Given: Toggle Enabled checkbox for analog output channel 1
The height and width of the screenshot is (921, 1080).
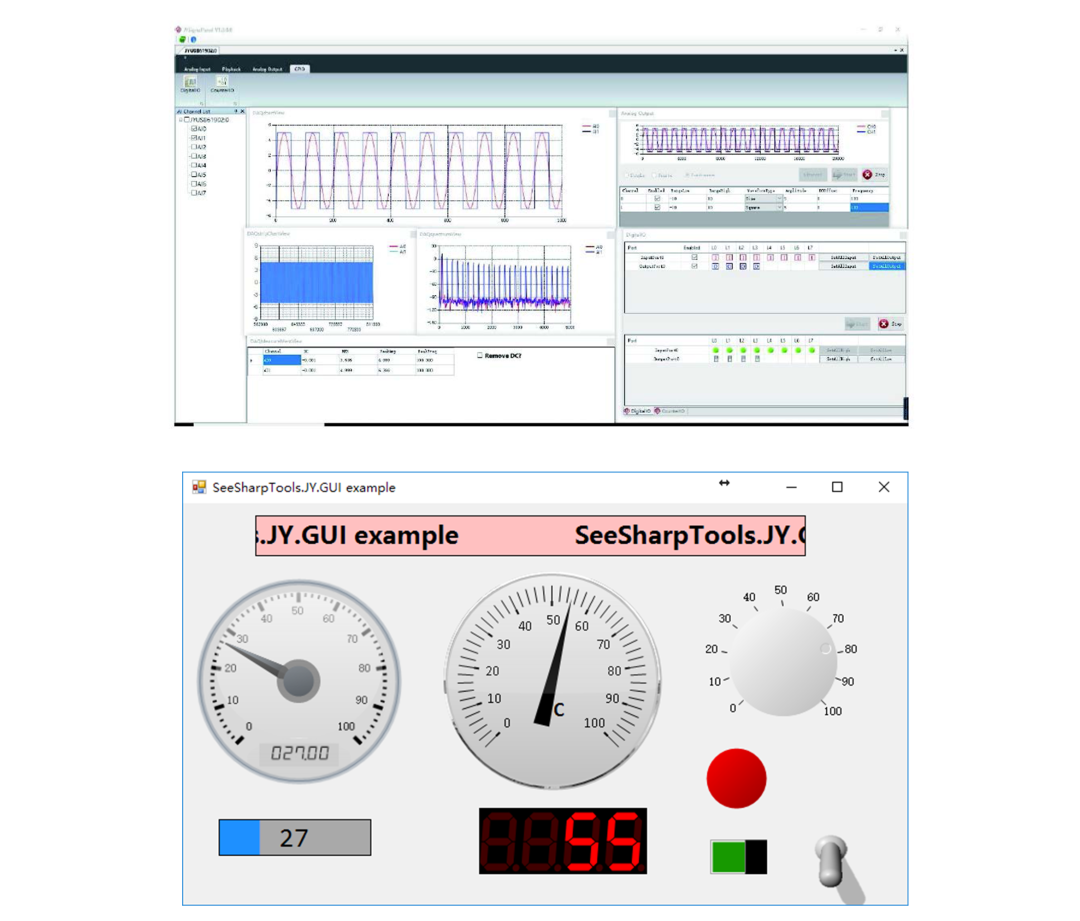Looking at the screenshot, I should [657, 207].
